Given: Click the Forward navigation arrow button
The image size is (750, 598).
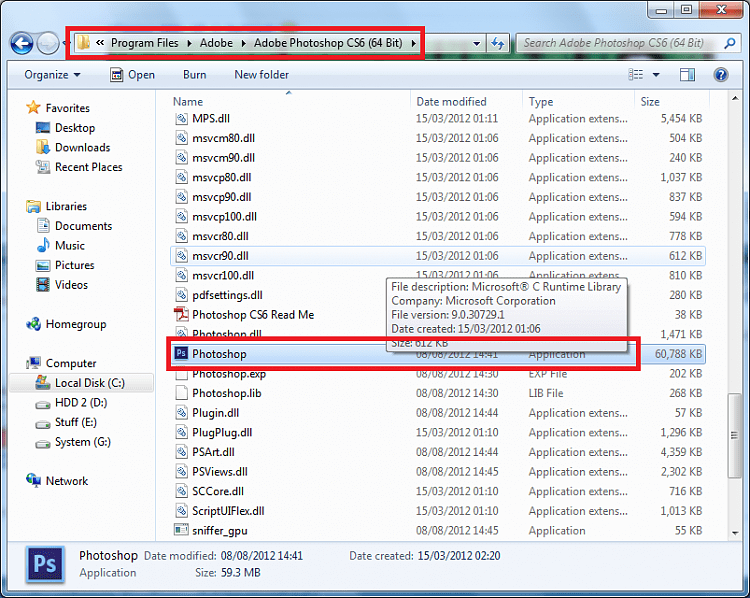Looking at the screenshot, I should coord(48,44).
